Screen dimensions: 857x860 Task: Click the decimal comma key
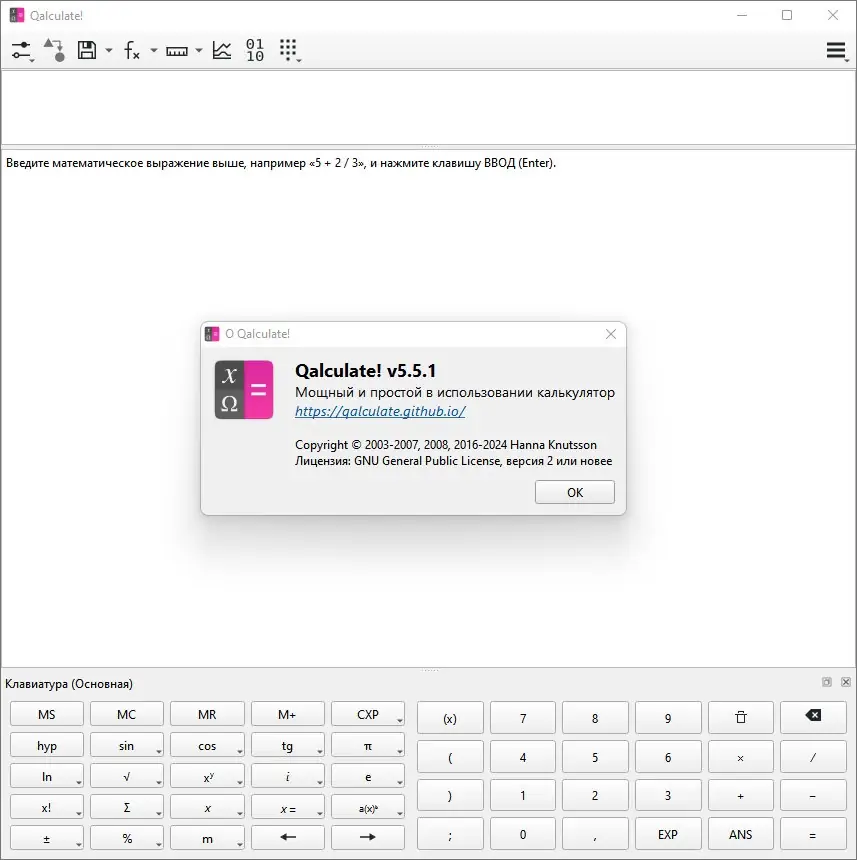(595, 834)
